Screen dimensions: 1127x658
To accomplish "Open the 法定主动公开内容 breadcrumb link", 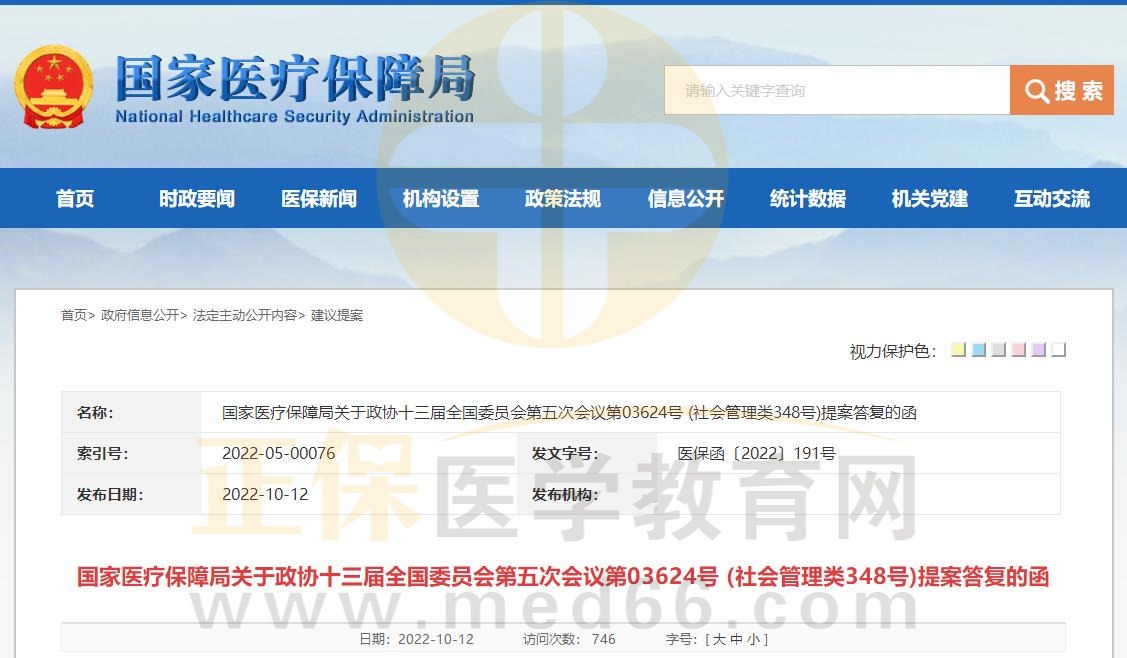I will point(245,315).
